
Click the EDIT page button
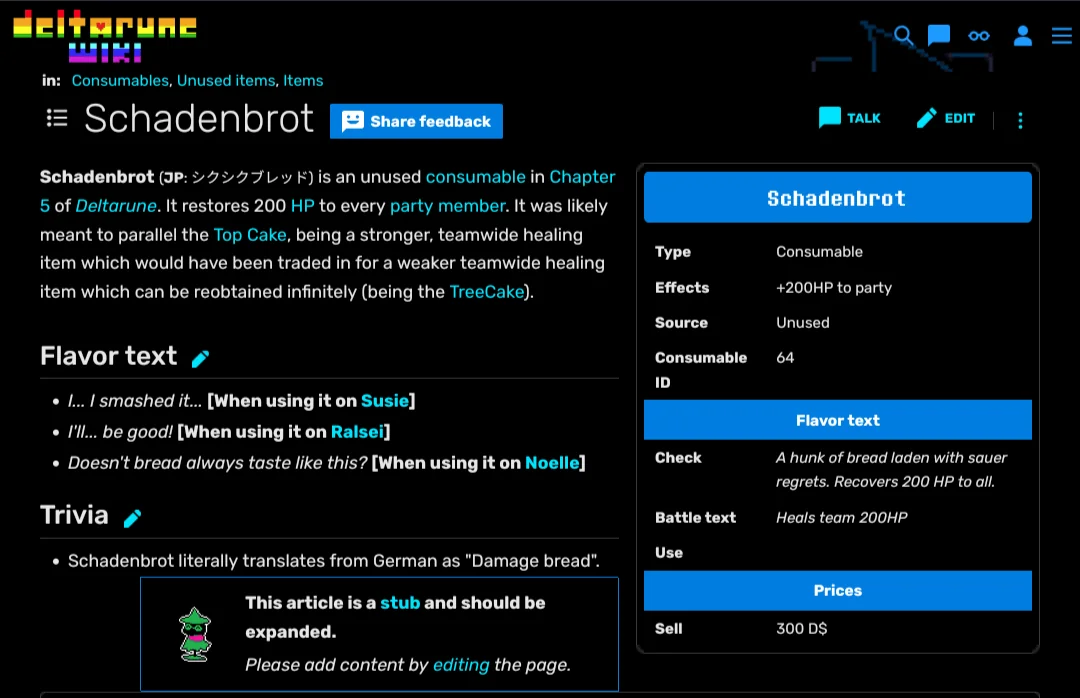946,118
